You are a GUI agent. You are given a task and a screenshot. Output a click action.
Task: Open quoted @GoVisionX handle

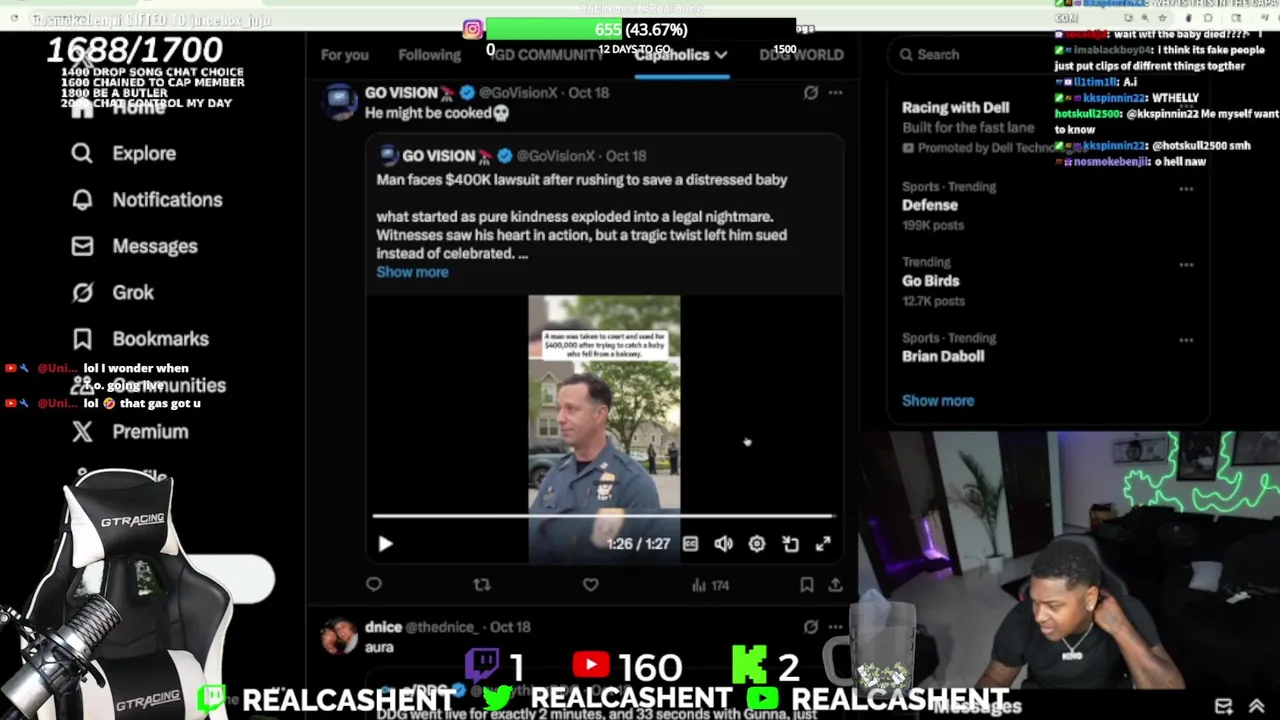[x=555, y=156]
